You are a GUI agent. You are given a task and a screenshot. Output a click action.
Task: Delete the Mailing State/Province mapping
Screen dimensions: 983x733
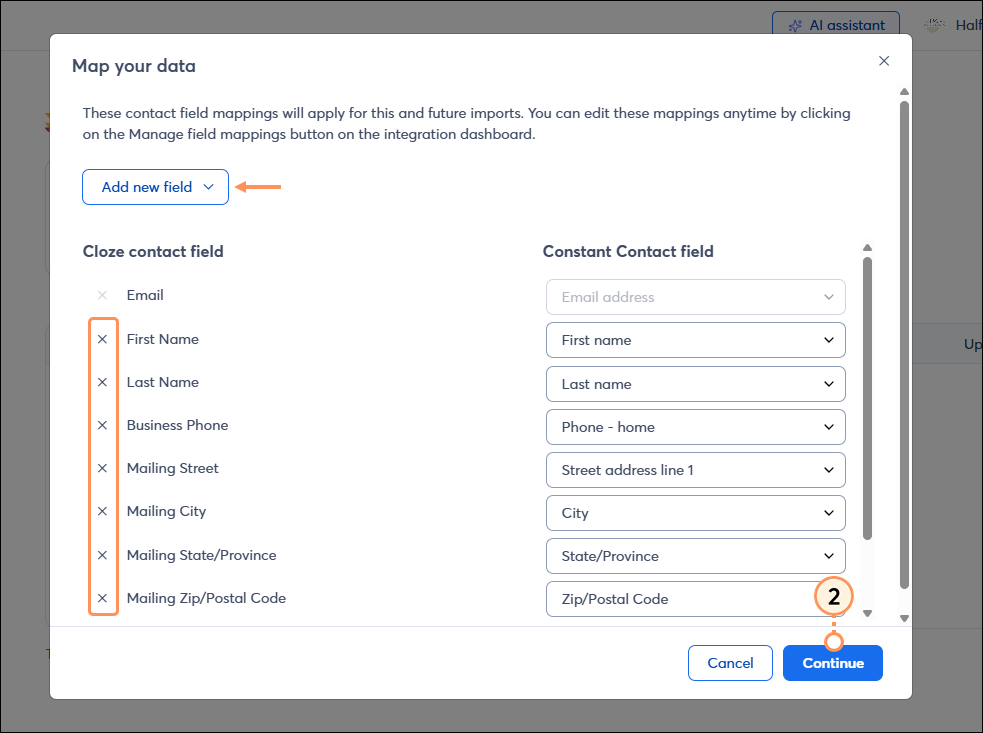click(103, 554)
